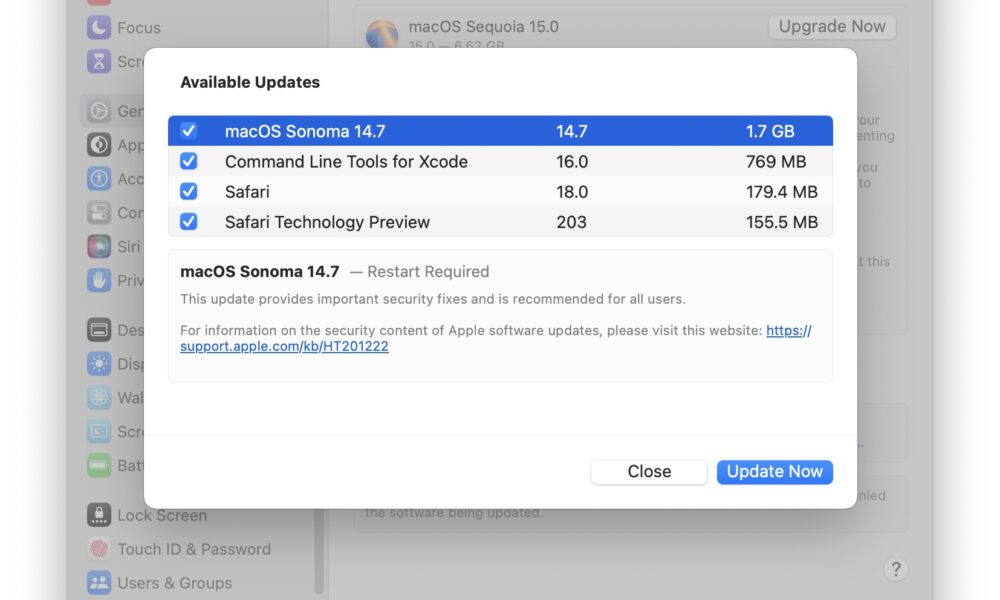Open the Wallpaper flower icon in sidebar
Image resolution: width=1000 pixels, height=600 pixels.
[x=99, y=397]
